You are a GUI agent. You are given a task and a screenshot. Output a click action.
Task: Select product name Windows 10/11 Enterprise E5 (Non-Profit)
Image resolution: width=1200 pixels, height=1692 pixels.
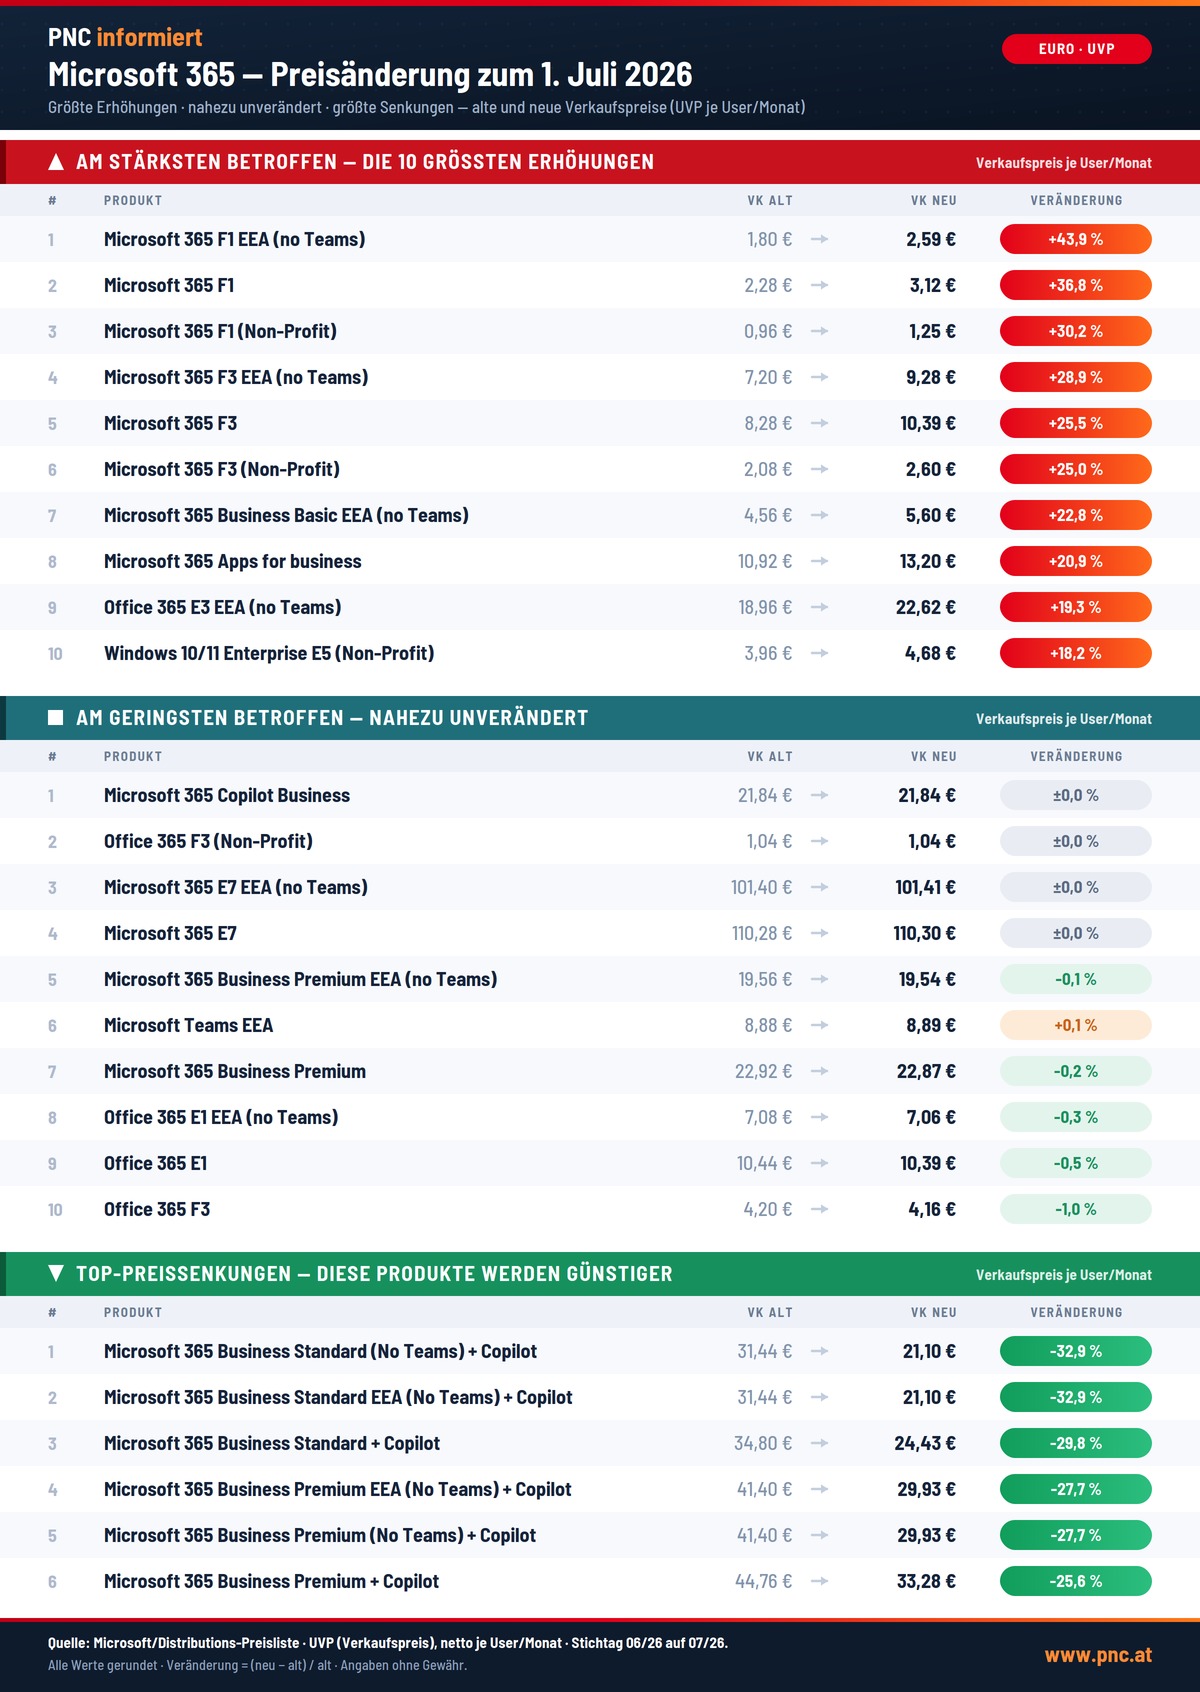(269, 653)
